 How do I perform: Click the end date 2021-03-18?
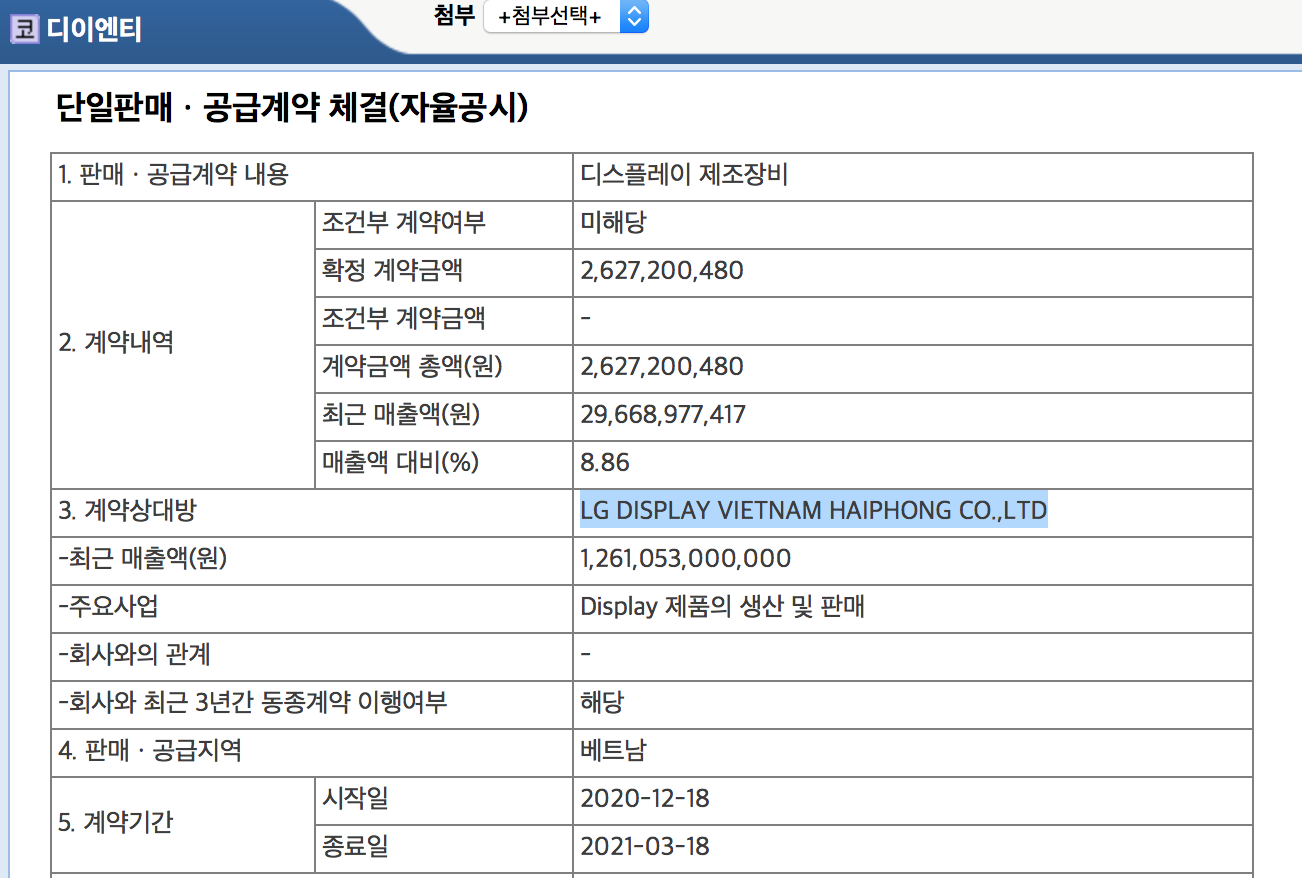point(645,847)
